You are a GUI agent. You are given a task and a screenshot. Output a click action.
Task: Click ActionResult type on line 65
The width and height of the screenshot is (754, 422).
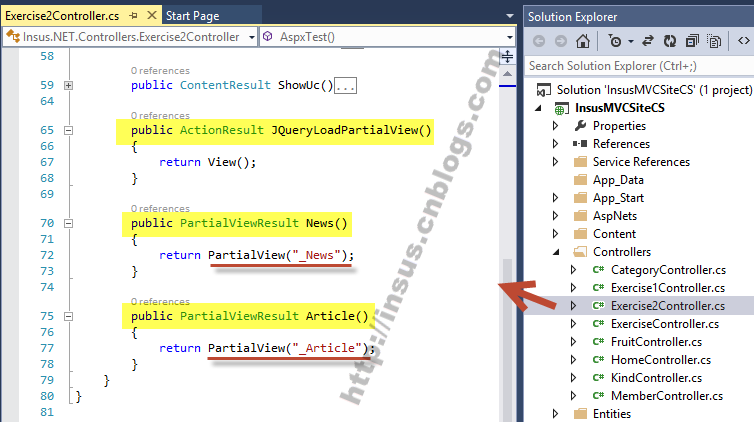[x=222, y=130]
